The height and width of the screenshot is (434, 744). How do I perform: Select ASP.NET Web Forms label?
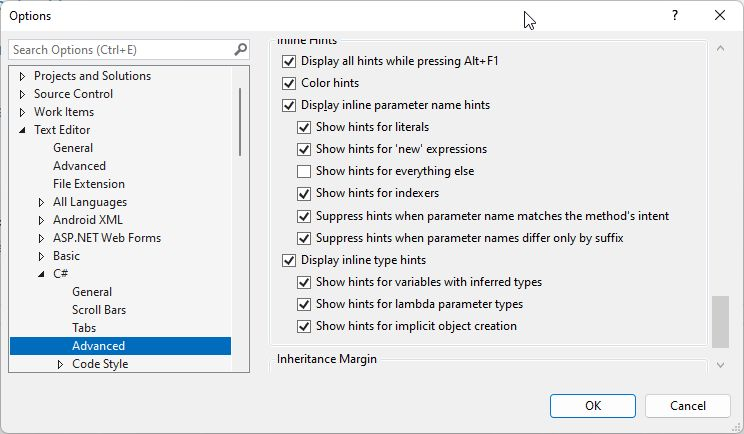107,238
